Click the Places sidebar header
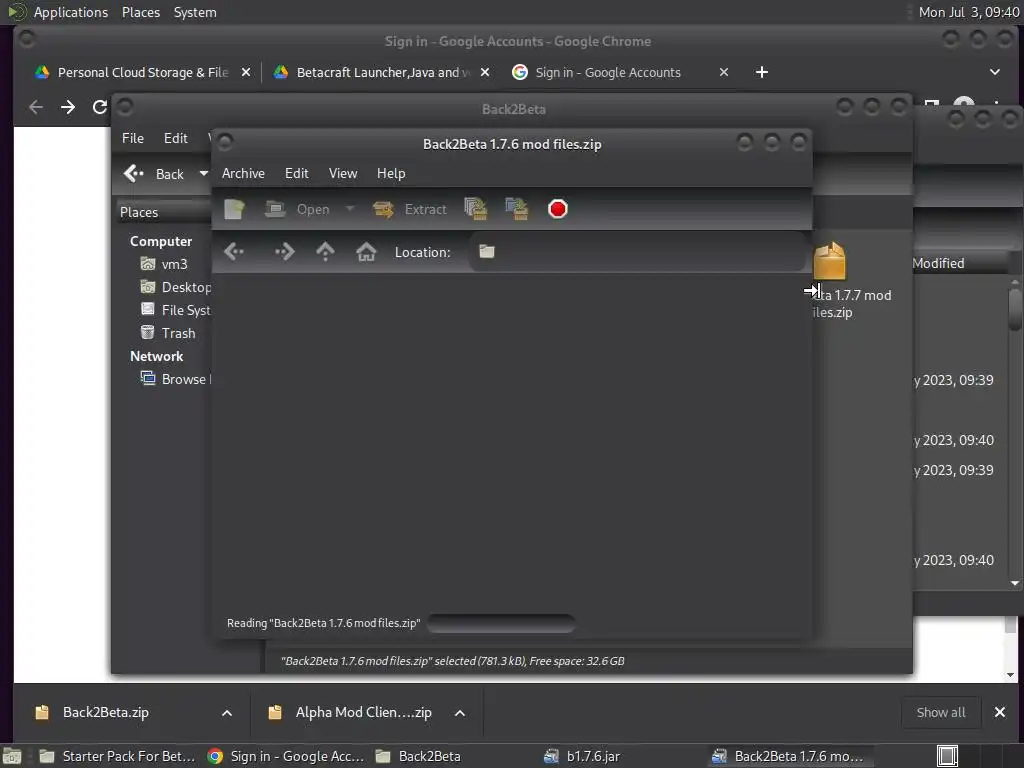The height and width of the screenshot is (768, 1024). tap(165, 212)
